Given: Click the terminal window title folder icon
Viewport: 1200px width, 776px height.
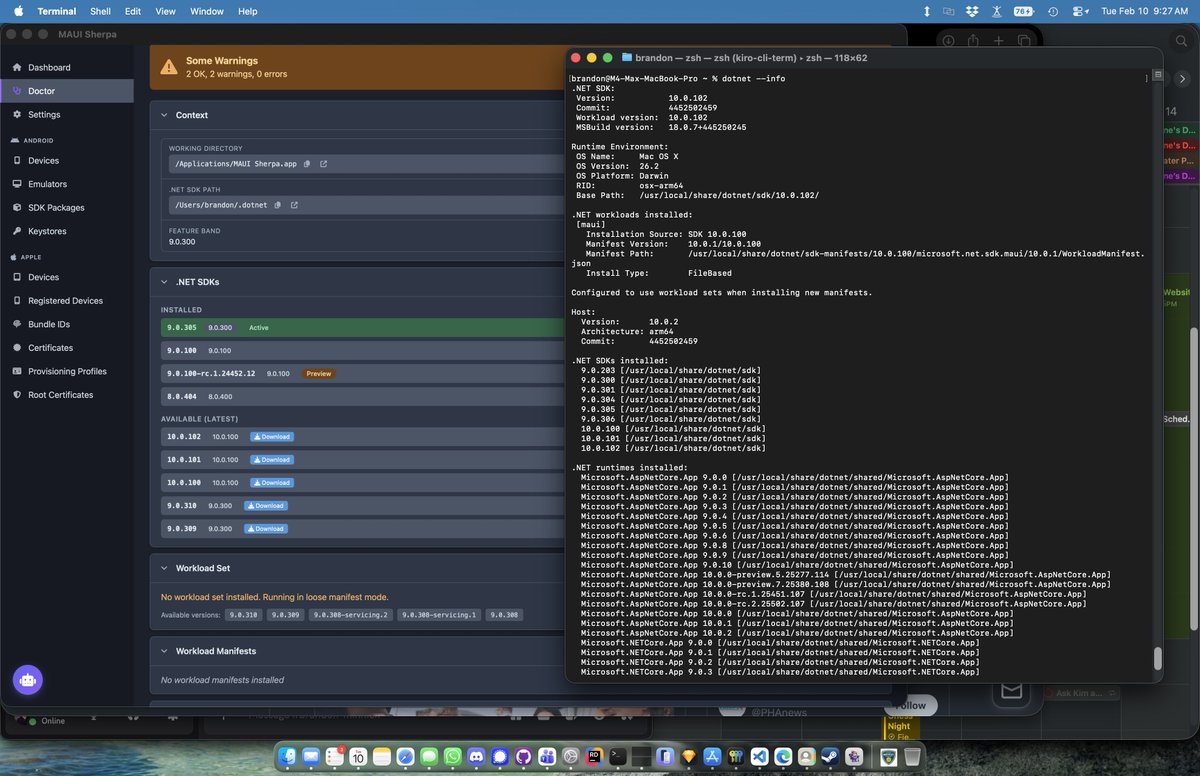Looking at the screenshot, I should 627,58.
